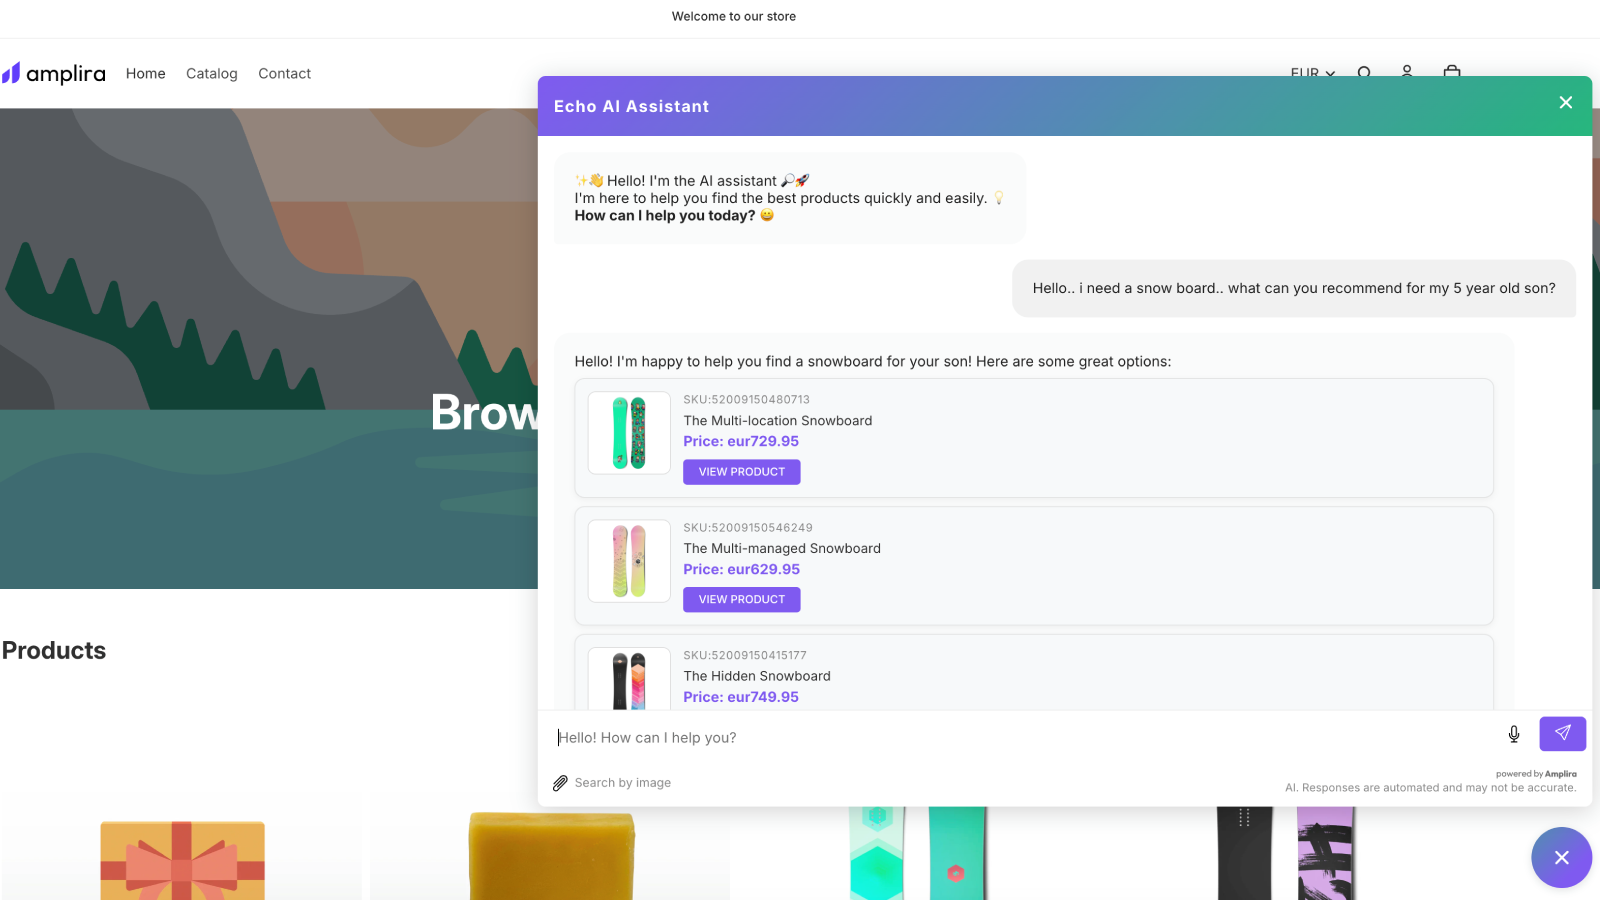Click the user message about a snow board
The image size is (1600, 900).
(x=1294, y=289)
